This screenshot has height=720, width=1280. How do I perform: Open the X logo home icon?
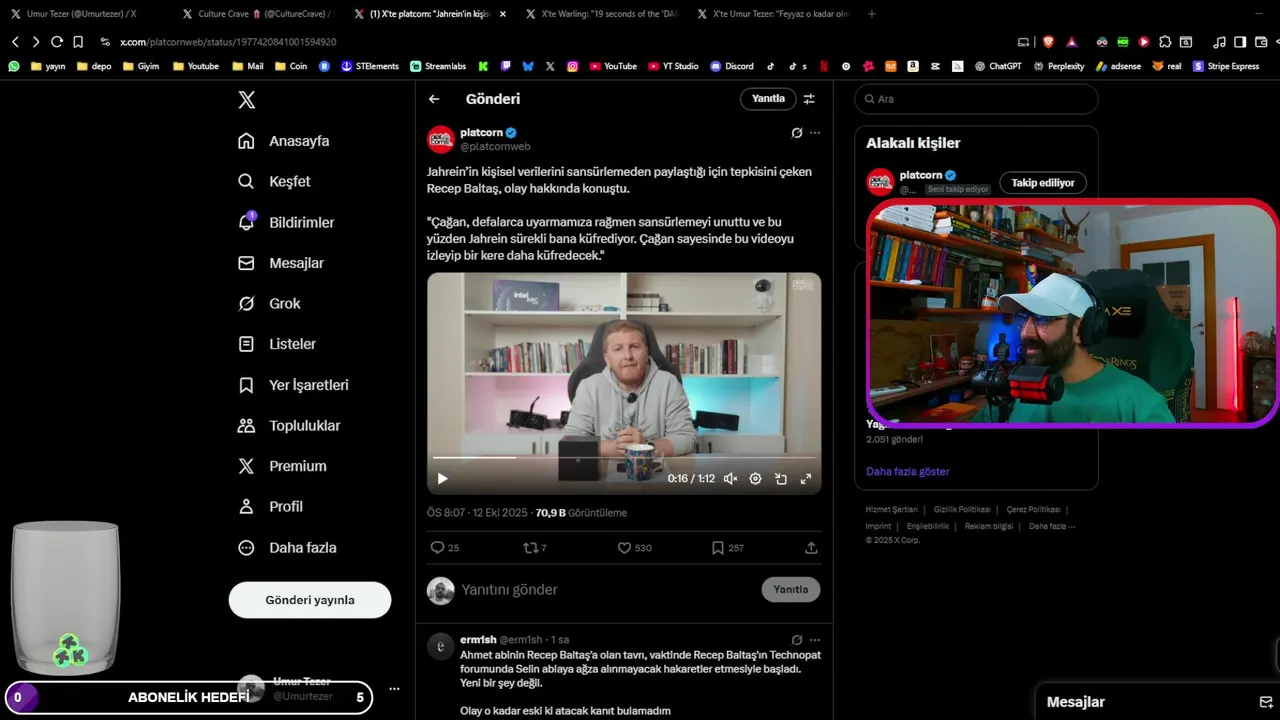click(246, 100)
